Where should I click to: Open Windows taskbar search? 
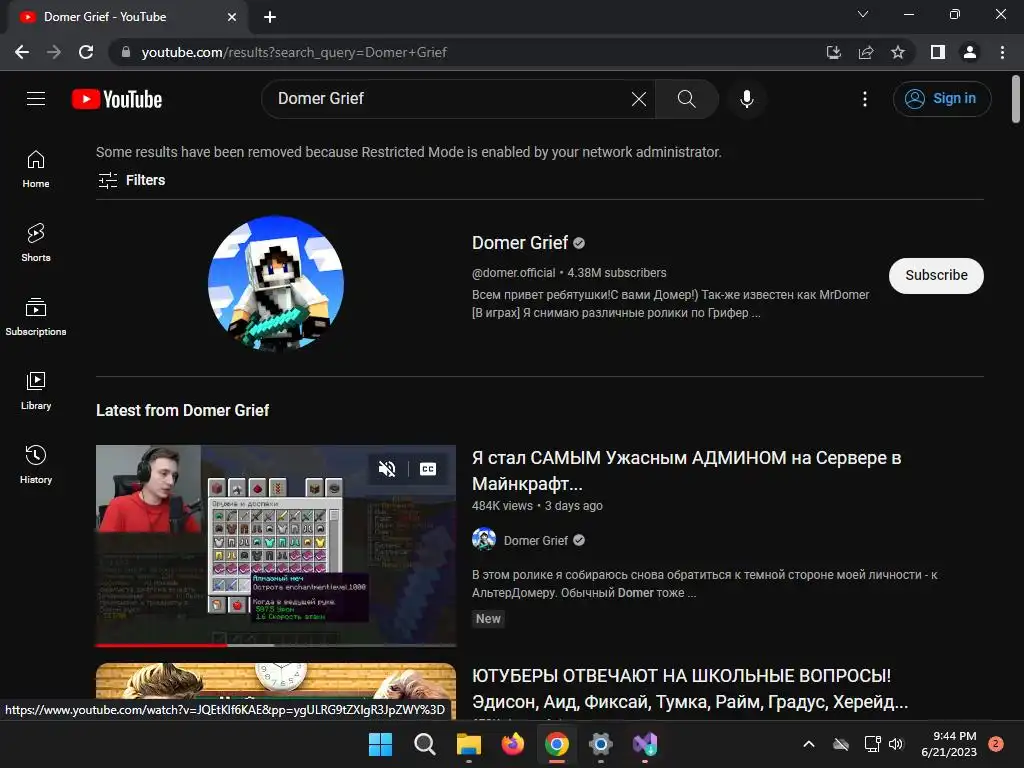click(x=424, y=744)
